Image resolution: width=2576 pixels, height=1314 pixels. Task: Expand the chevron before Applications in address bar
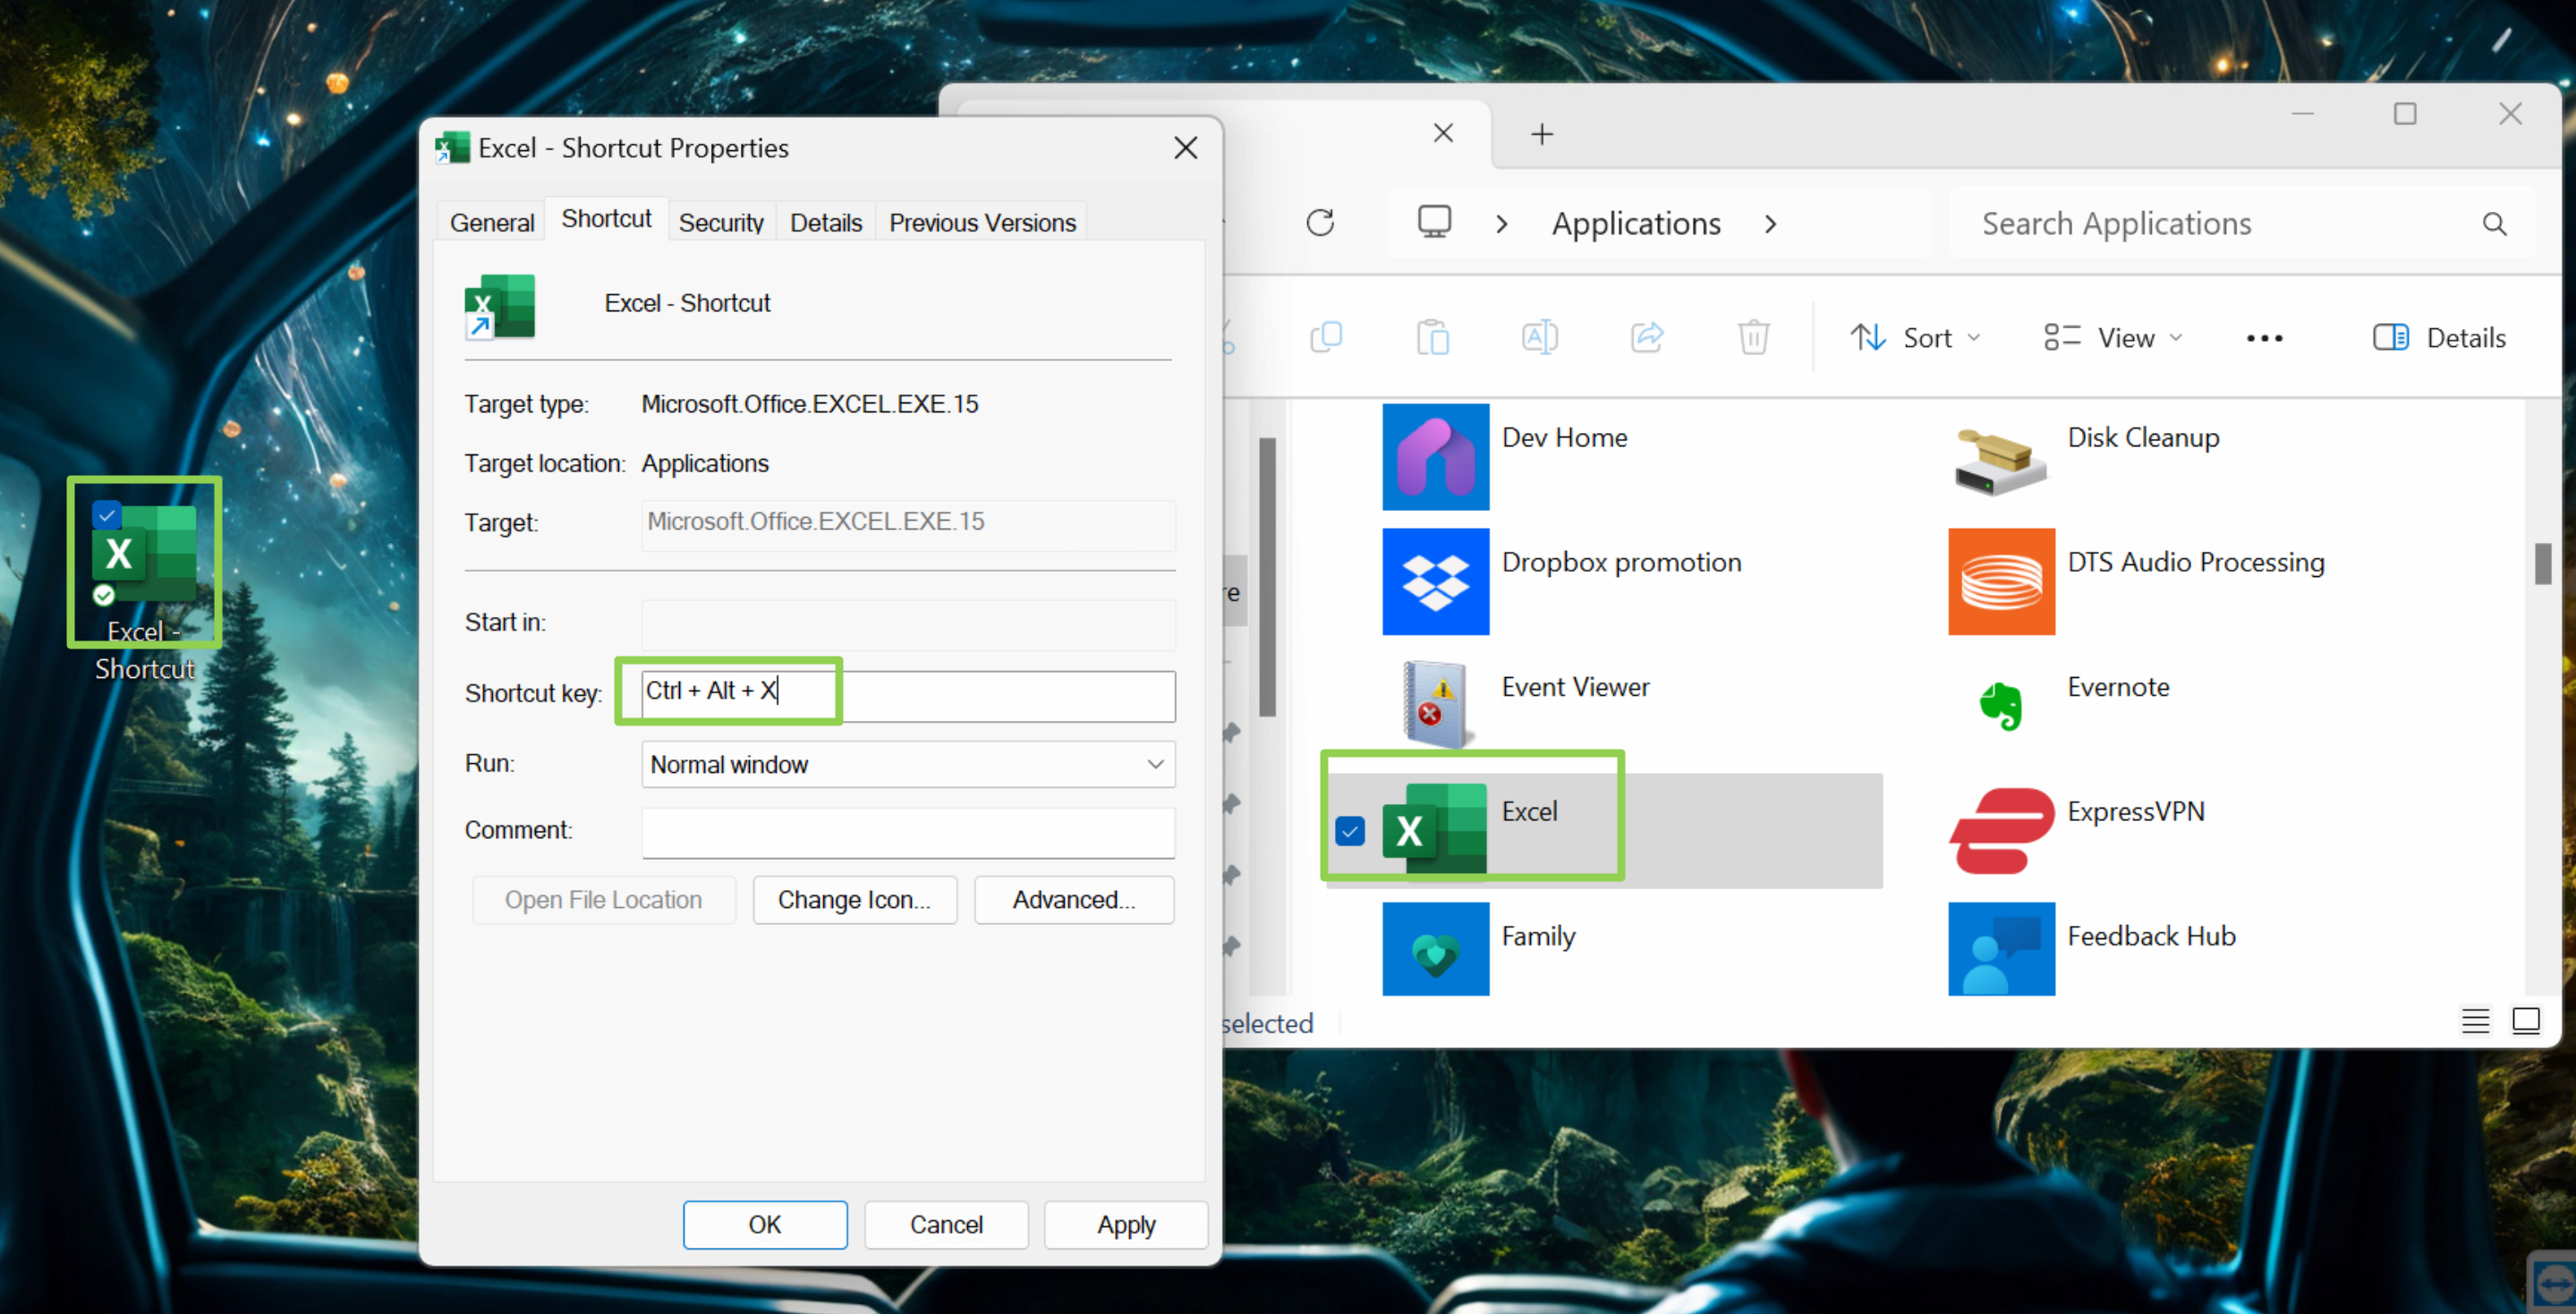pos(1501,224)
